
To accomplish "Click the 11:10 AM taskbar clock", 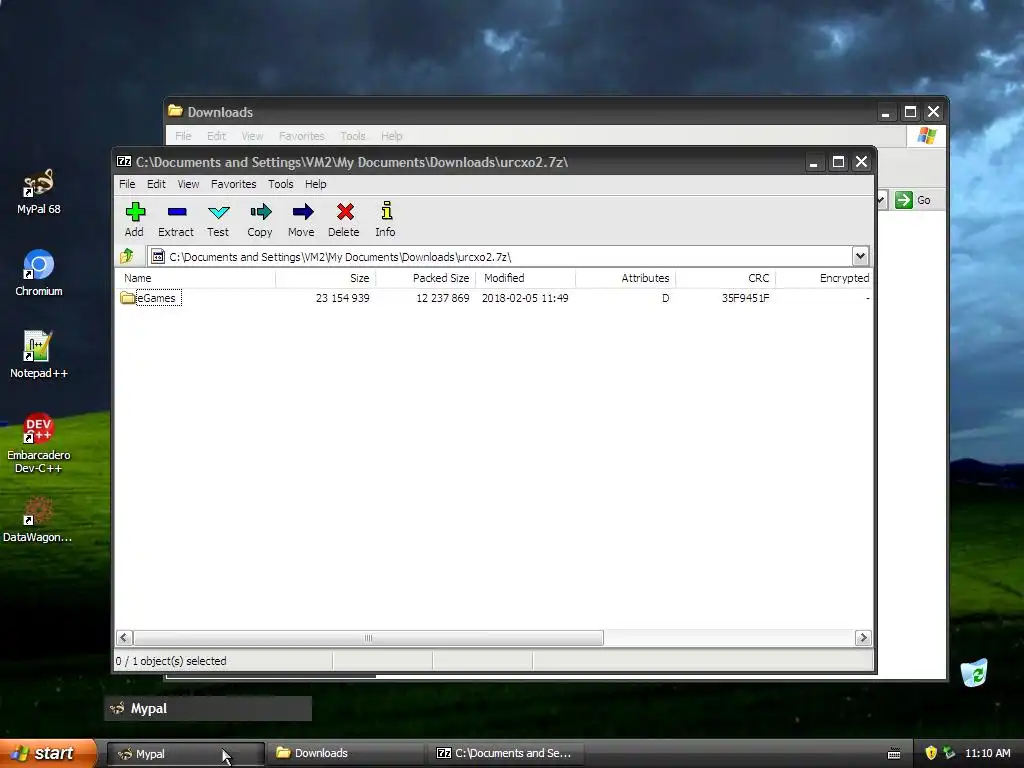I will [987, 753].
